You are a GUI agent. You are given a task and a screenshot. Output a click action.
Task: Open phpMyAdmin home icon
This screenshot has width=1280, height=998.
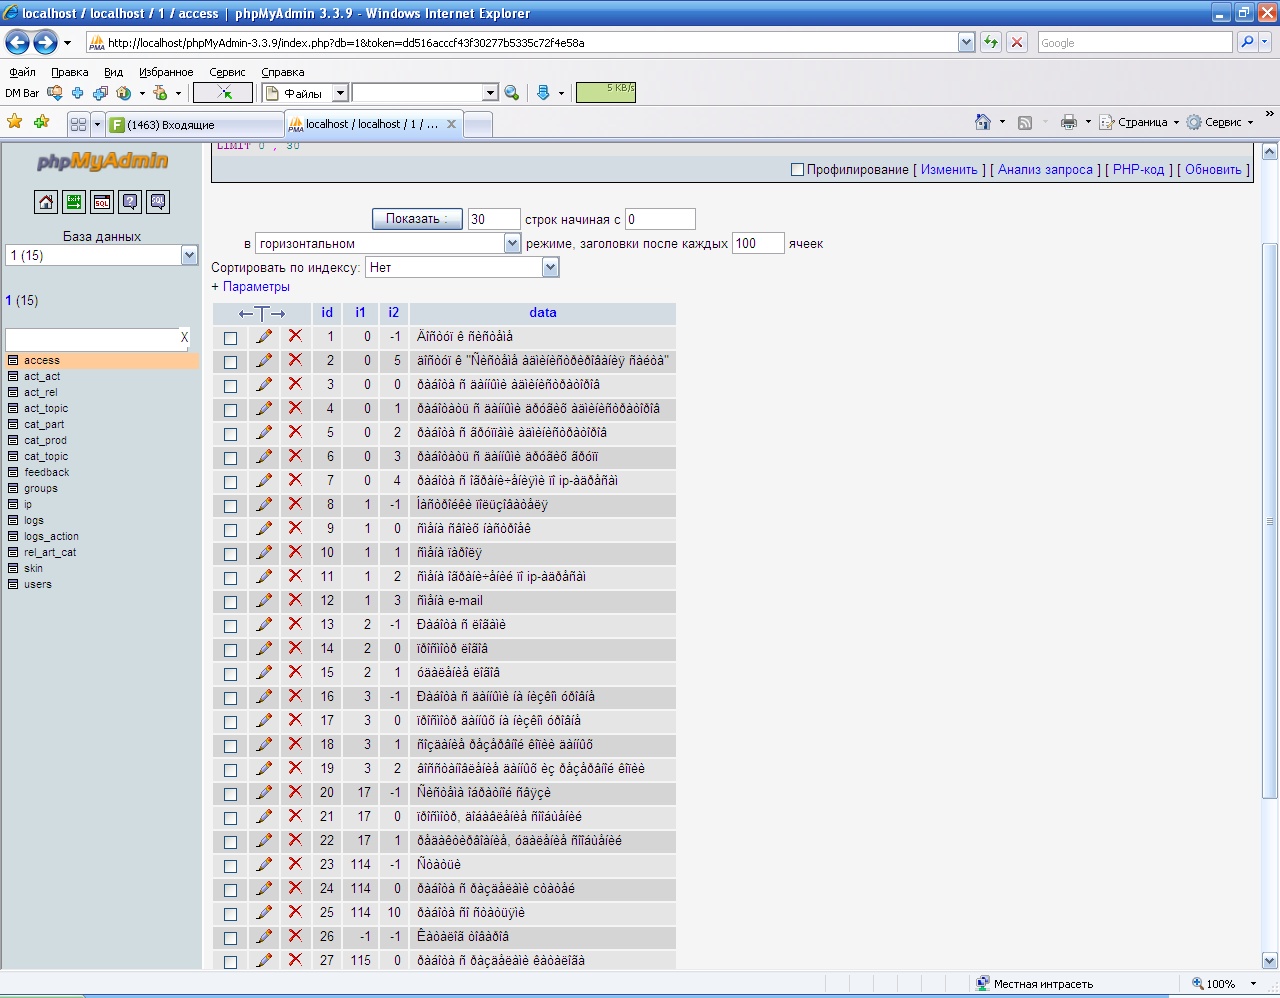pos(46,202)
